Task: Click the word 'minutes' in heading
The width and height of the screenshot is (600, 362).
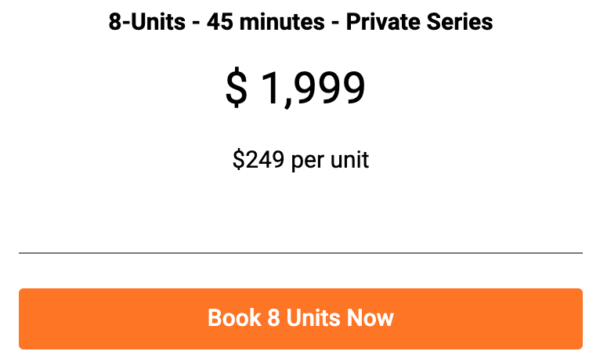Action: tap(282, 22)
